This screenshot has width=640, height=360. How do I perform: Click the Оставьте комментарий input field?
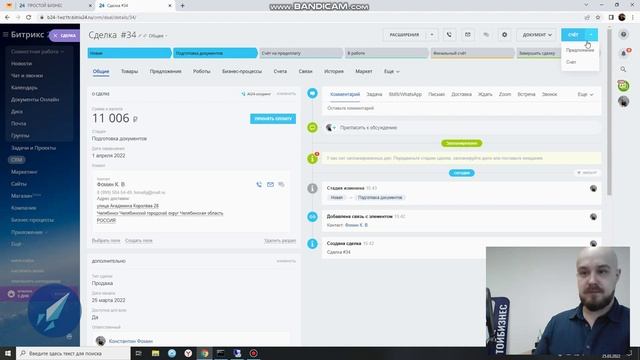click(x=462, y=109)
